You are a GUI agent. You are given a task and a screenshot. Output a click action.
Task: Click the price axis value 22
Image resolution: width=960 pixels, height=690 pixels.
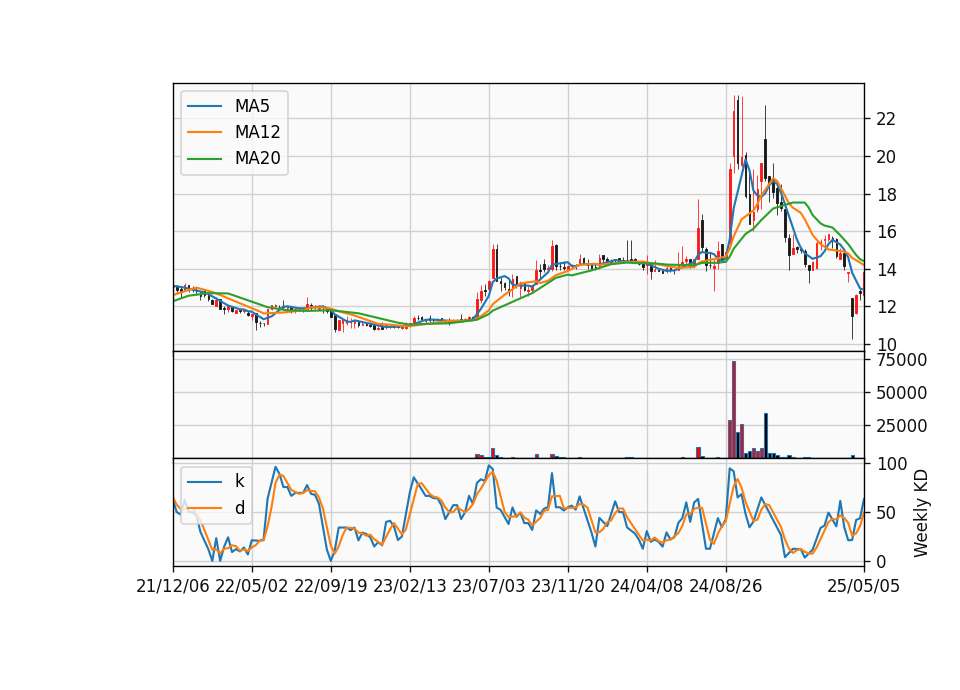pyautogui.click(x=886, y=119)
